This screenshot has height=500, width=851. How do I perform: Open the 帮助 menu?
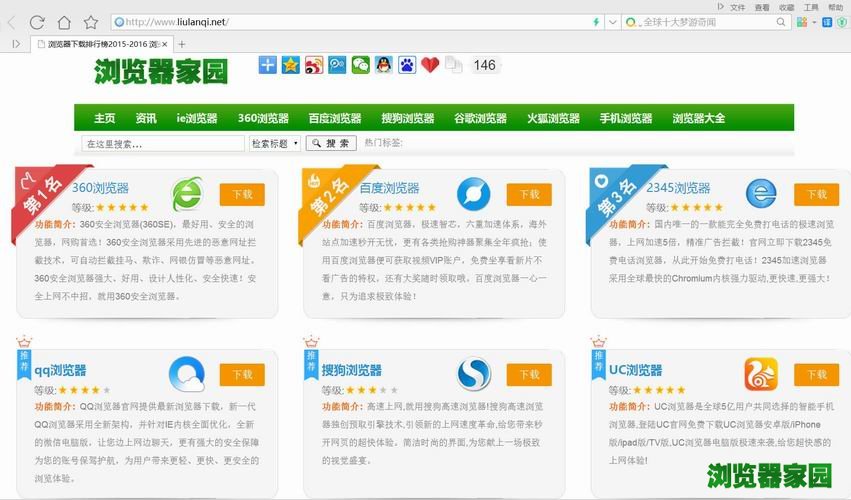tap(835, 7)
